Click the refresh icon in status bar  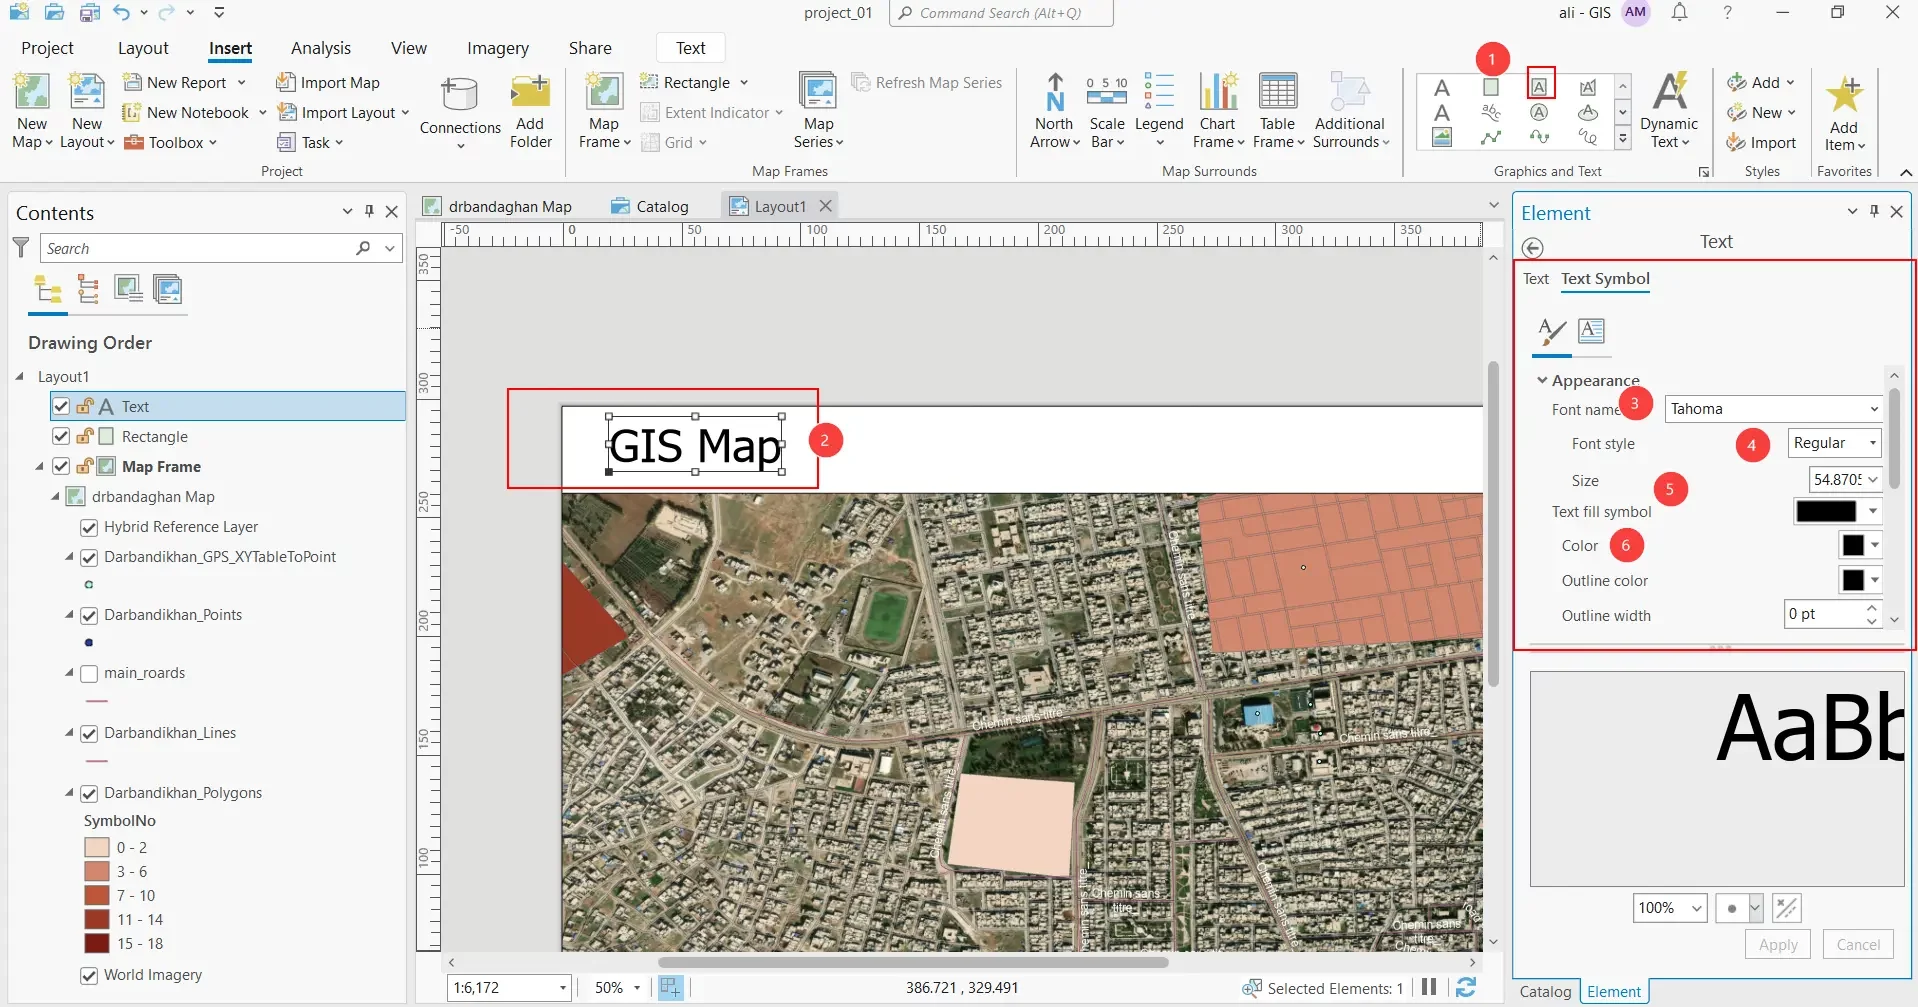tap(1466, 988)
